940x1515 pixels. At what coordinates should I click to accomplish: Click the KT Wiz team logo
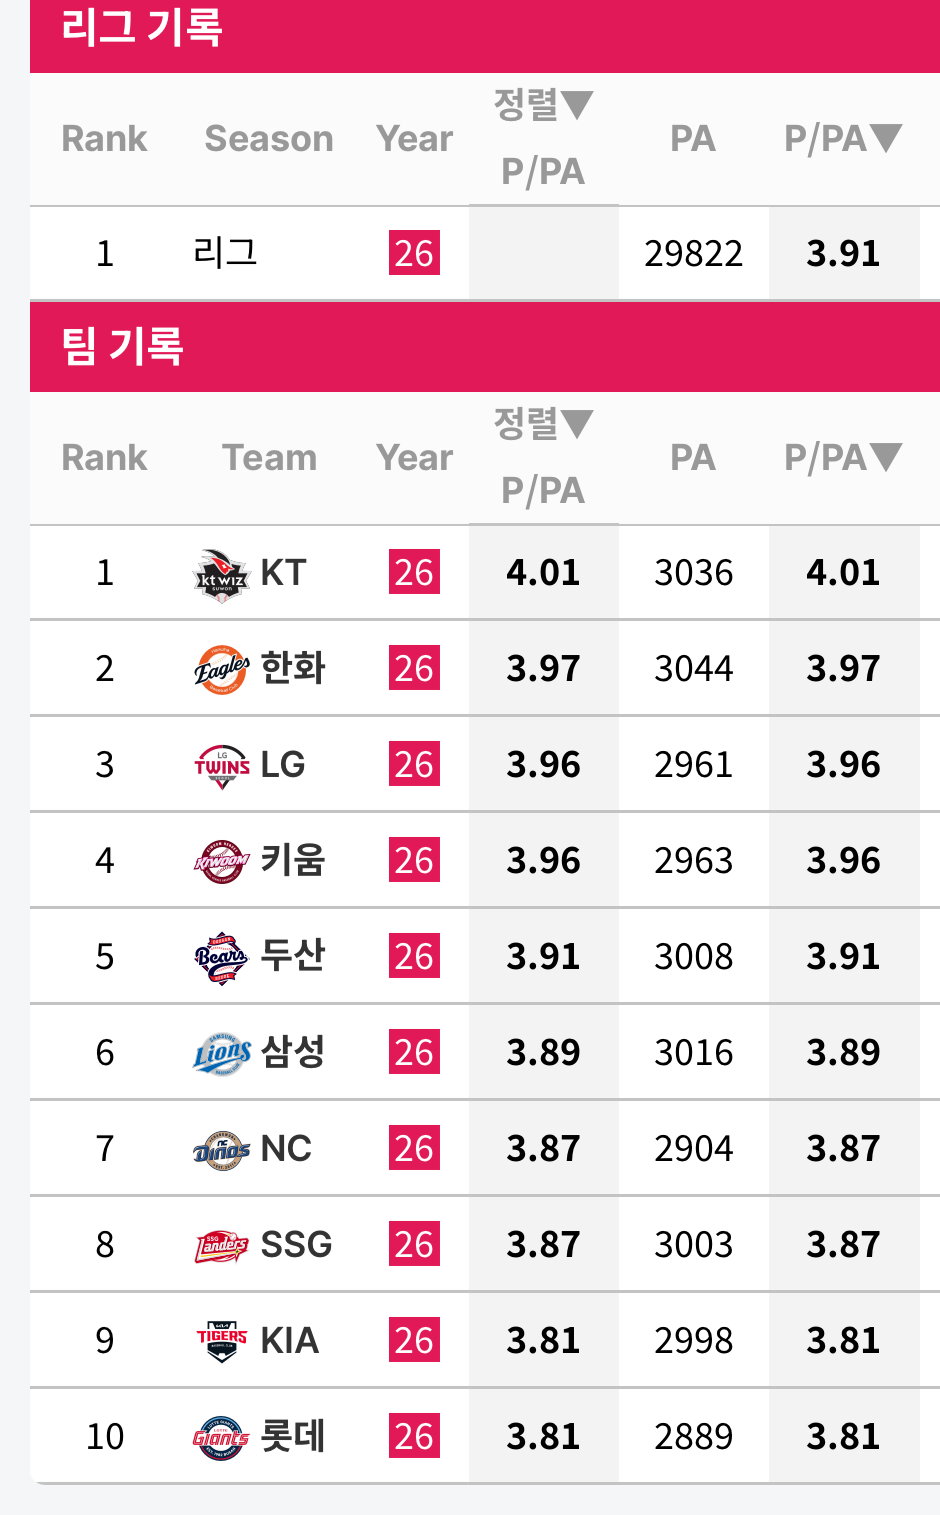tap(221, 573)
